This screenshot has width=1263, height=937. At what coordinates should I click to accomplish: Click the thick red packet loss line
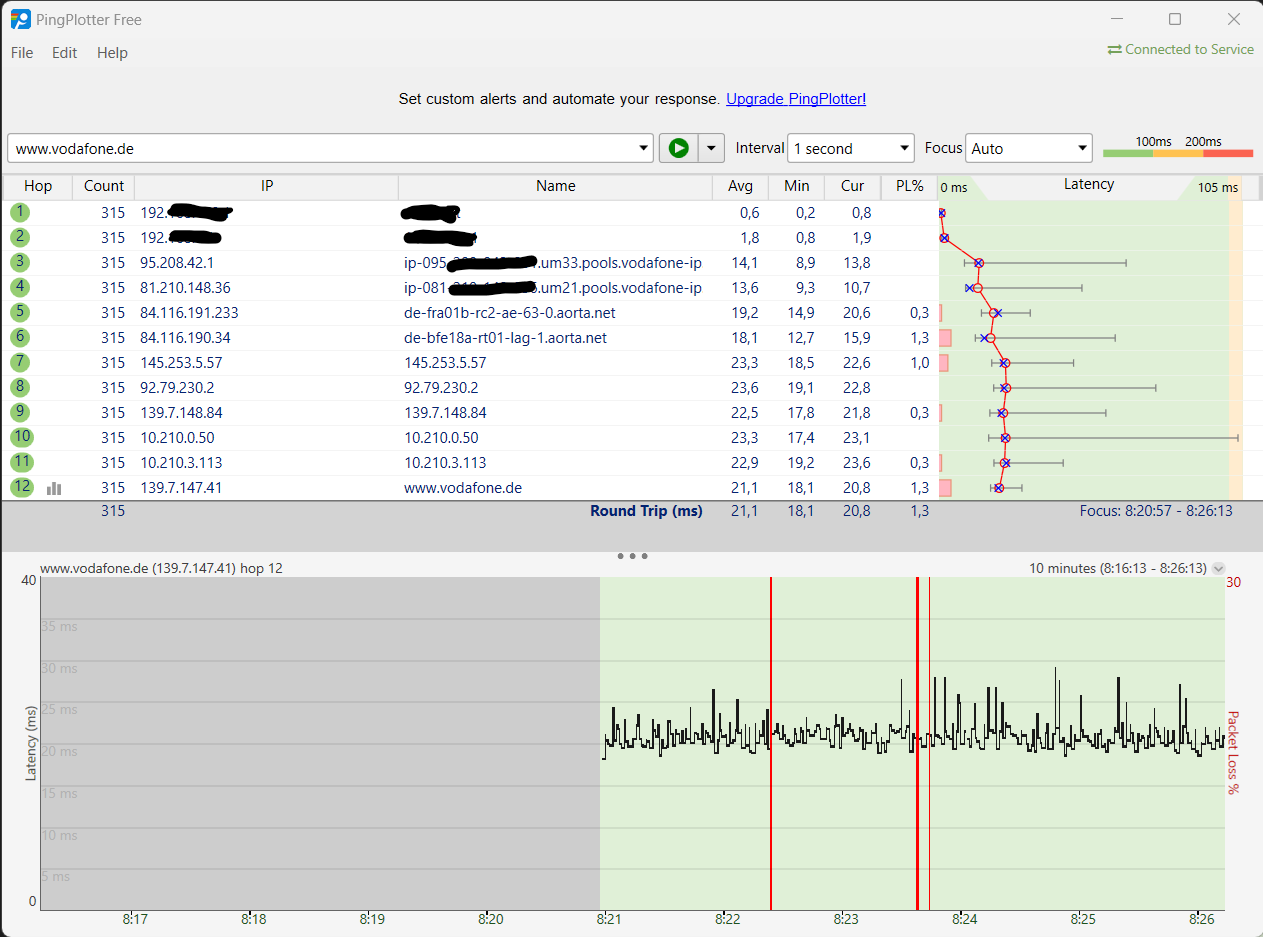pos(917,742)
